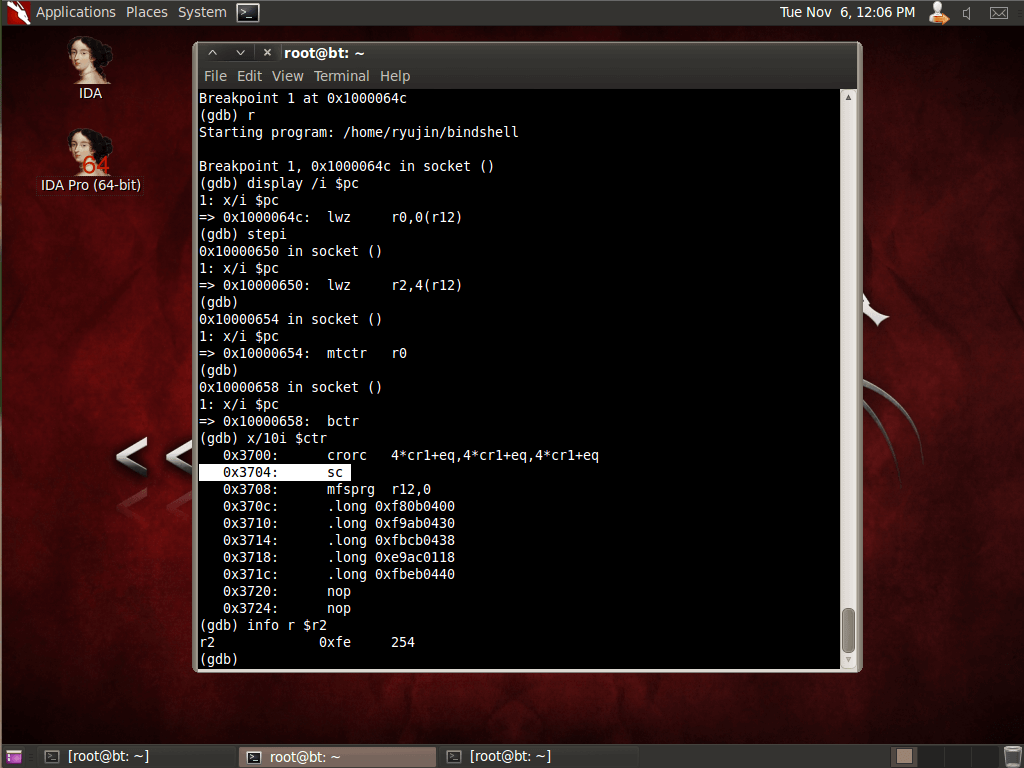Open the Places menu
The image size is (1024, 768).
147,12
